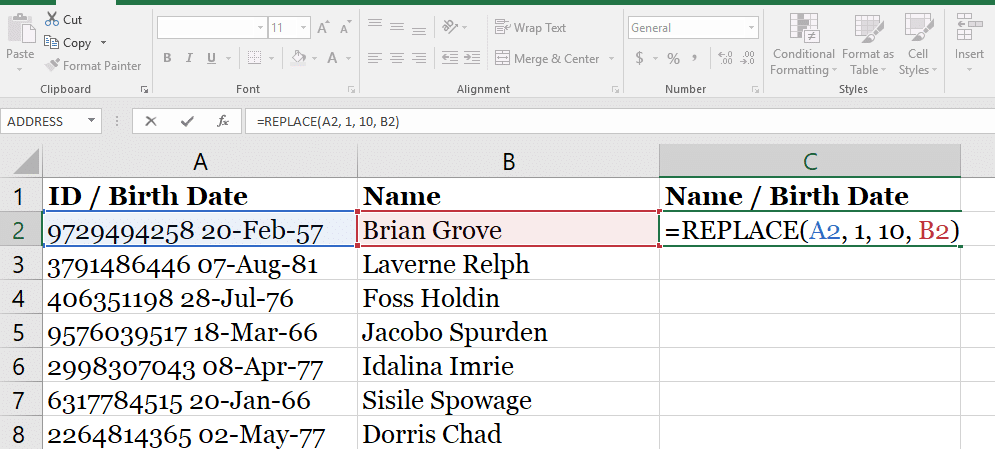Click the Middle Align icon
The image size is (995, 449).
coord(397,27)
